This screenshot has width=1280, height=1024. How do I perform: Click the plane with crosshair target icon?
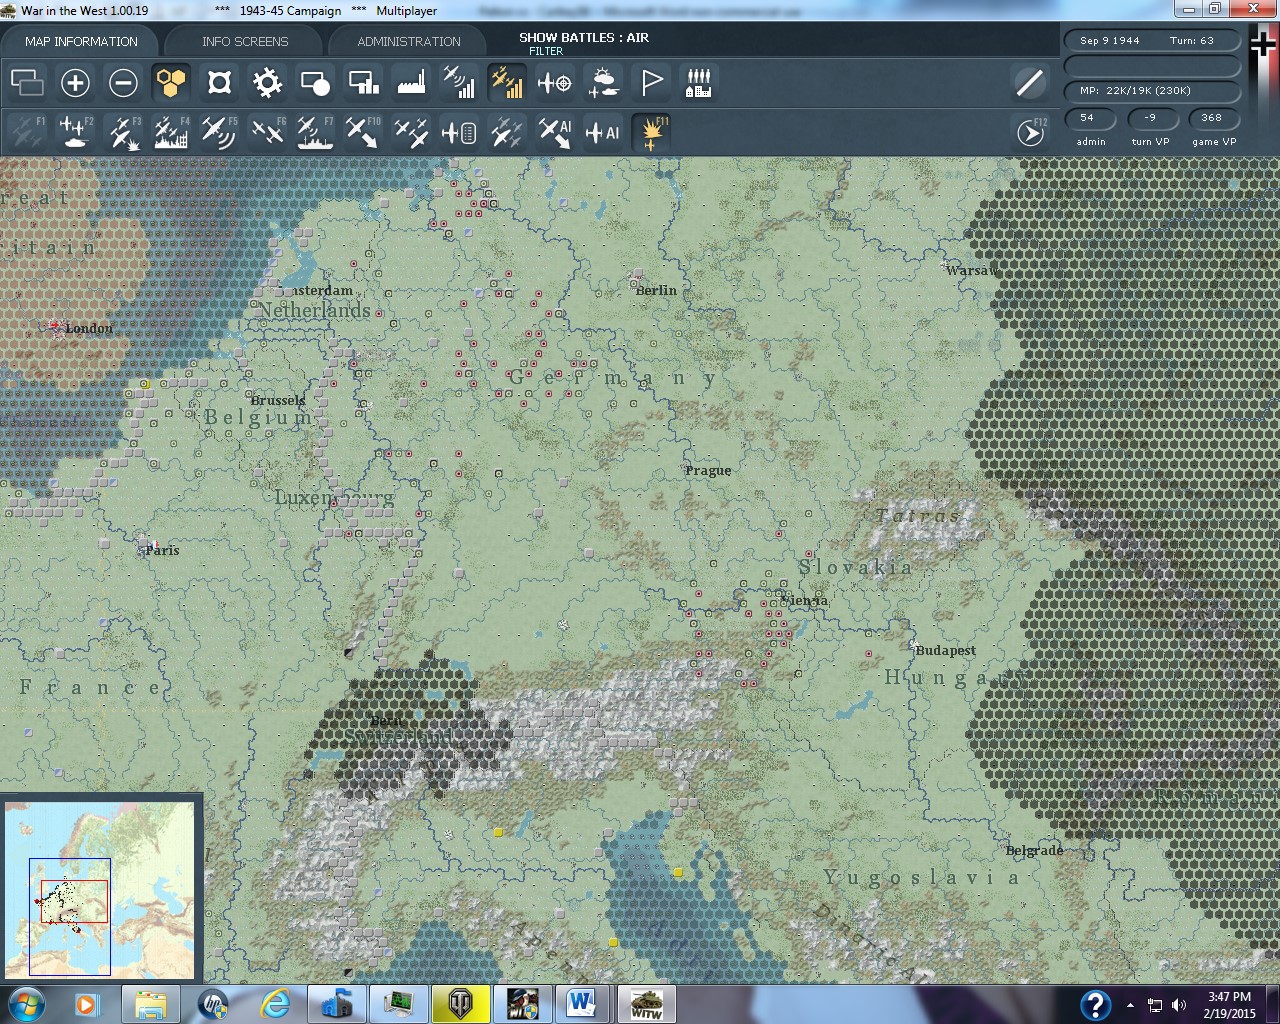click(x=555, y=82)
